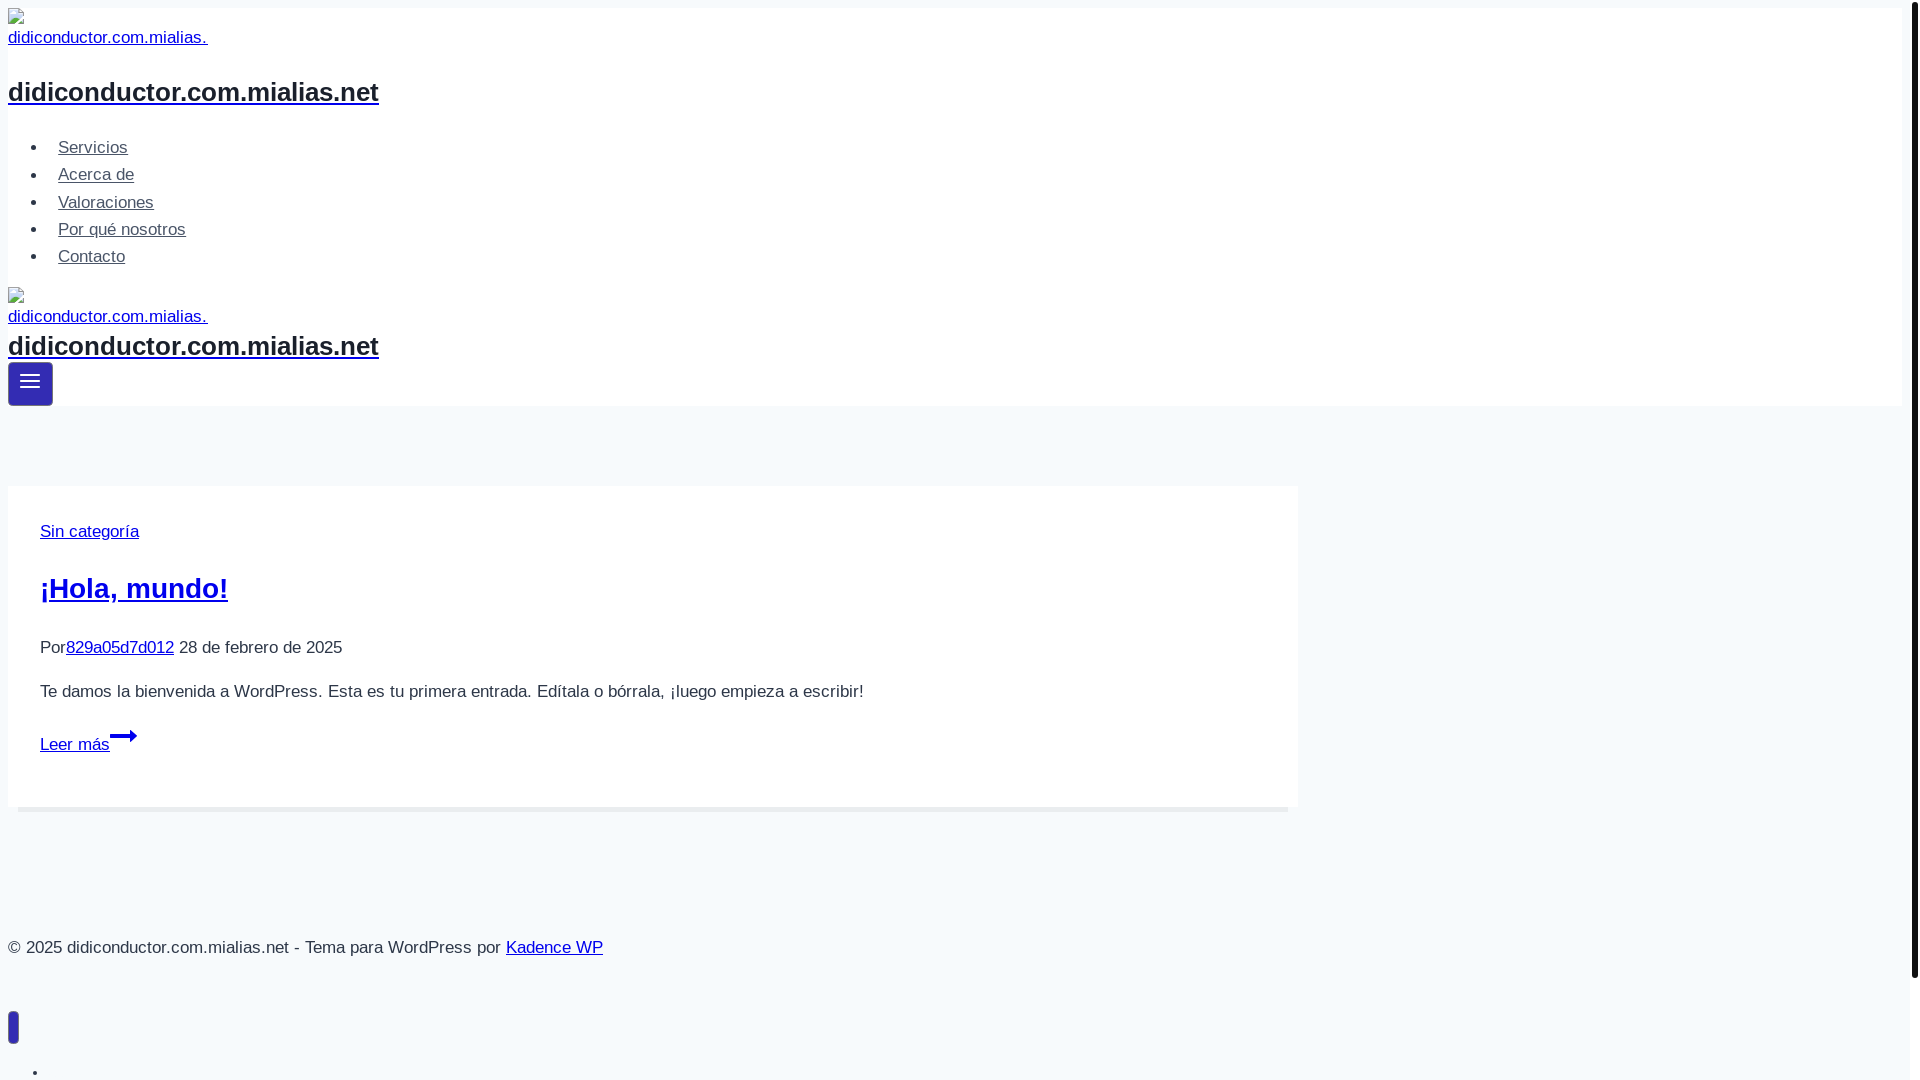Viewport: 1920px width, 1080px height.
Task: Open the Por qué nosotros menu item
Action: click(x=122, y=229)
